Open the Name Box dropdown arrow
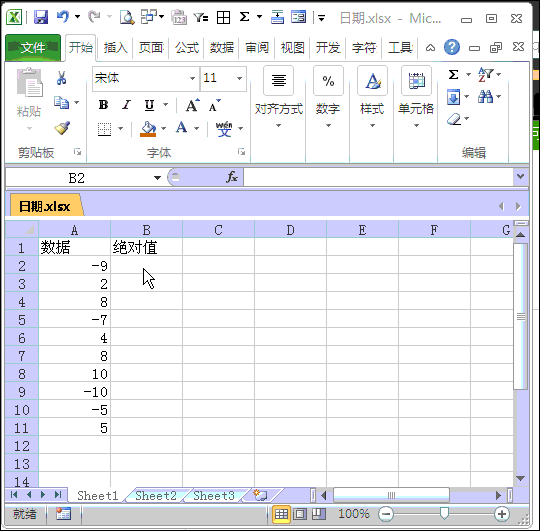540x531 pixels. (157, 178)
